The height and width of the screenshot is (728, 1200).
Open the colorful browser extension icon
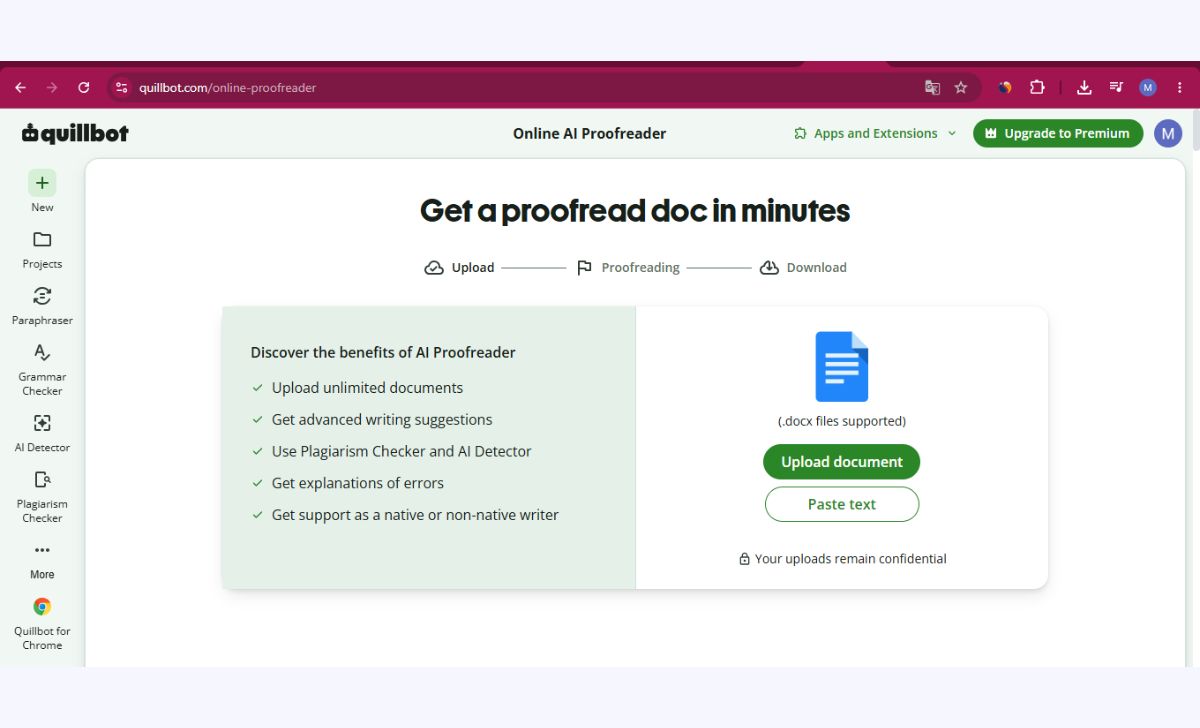(1005, 88)
